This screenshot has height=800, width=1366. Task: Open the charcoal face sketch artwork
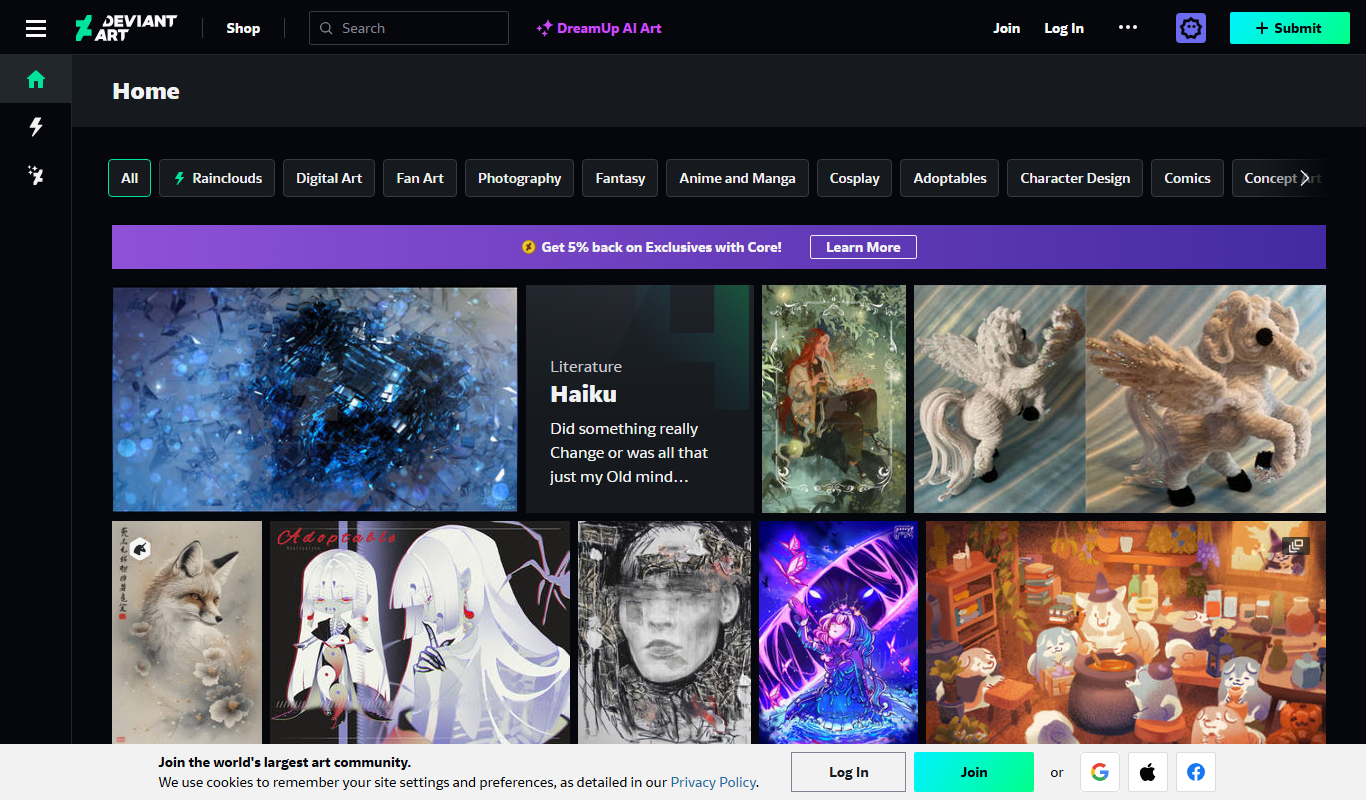665,632
